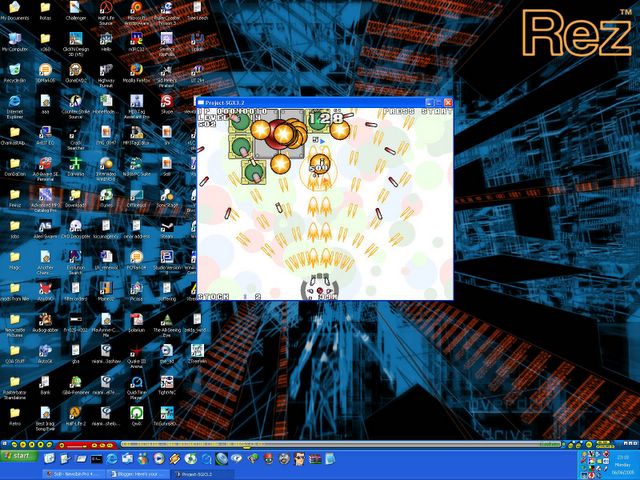Image resolution: width=640 pixels, height=480 pixels.
Task: Click the Windows Start button
Action: point(19,456)
